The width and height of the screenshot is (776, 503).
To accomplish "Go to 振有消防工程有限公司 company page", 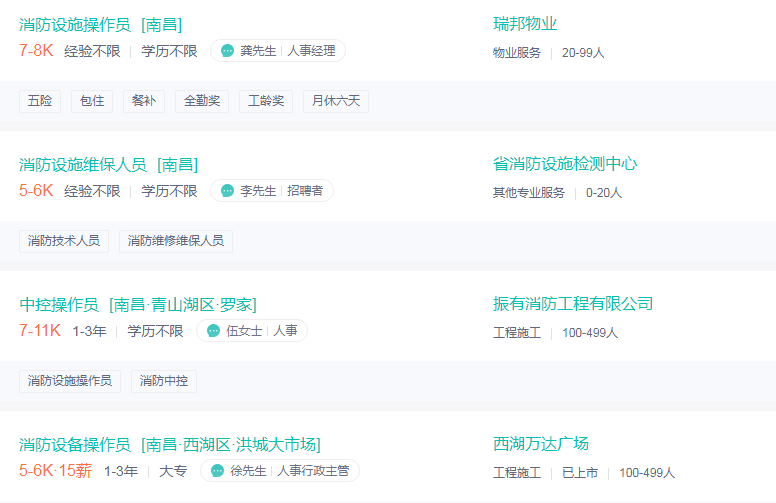I will point(573,304).
